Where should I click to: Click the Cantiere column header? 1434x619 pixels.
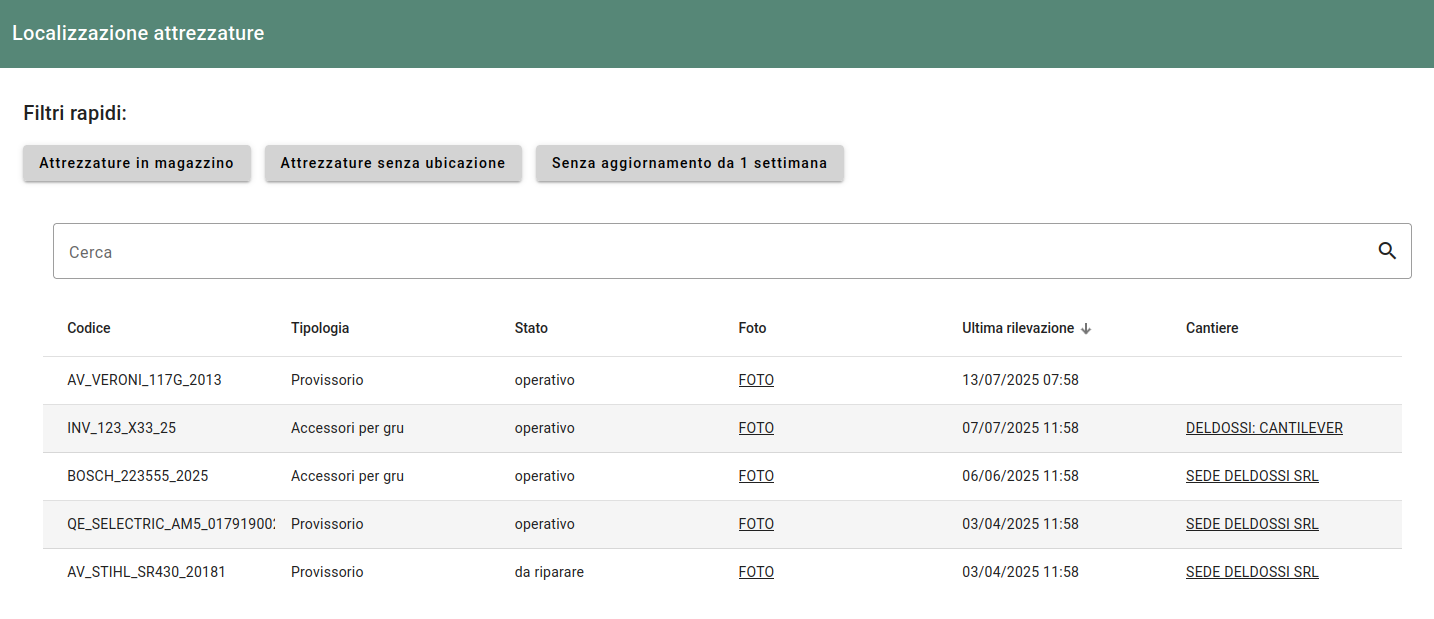(x=1212, y=328)
